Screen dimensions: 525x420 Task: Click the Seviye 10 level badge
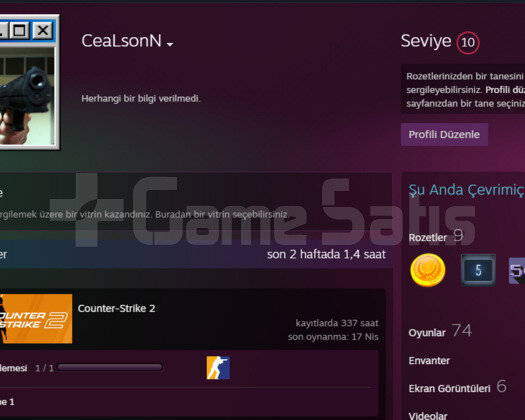[468, 43]
